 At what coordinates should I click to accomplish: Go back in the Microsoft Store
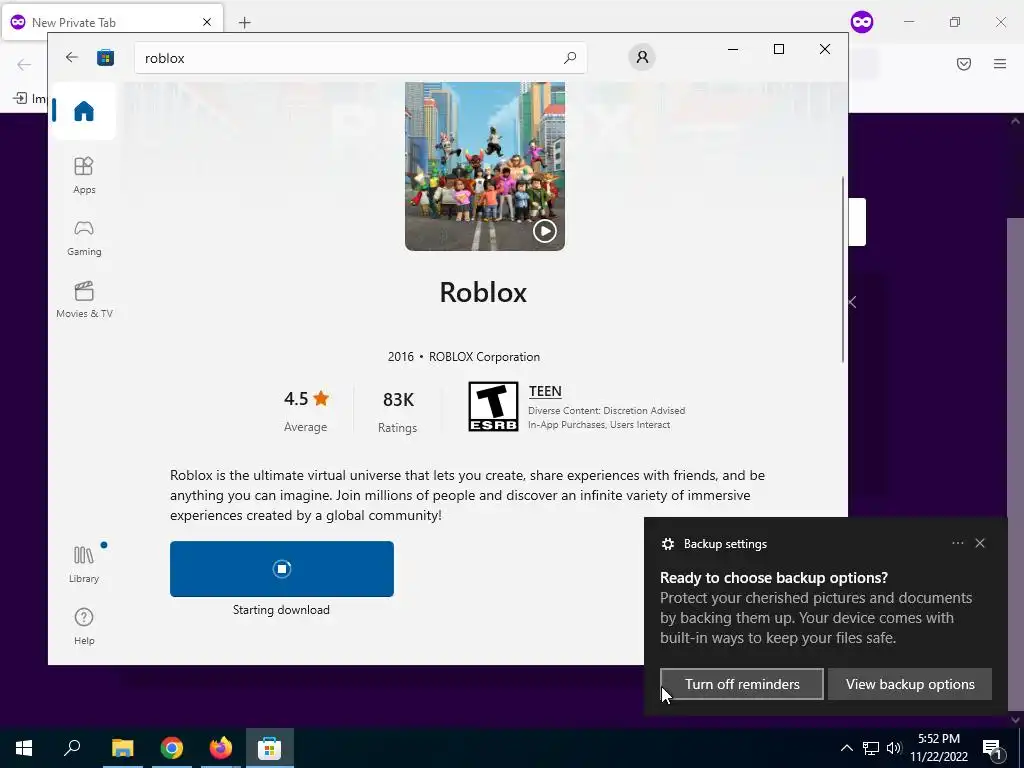(72, 57)
